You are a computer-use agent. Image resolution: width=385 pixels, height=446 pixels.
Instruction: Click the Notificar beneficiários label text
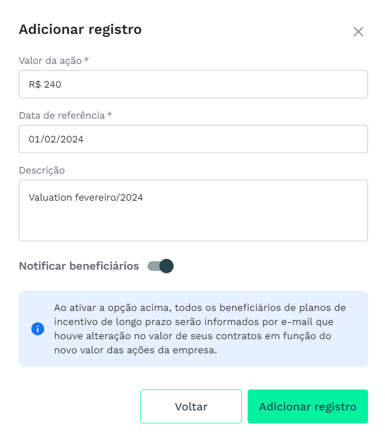point(79,266)
